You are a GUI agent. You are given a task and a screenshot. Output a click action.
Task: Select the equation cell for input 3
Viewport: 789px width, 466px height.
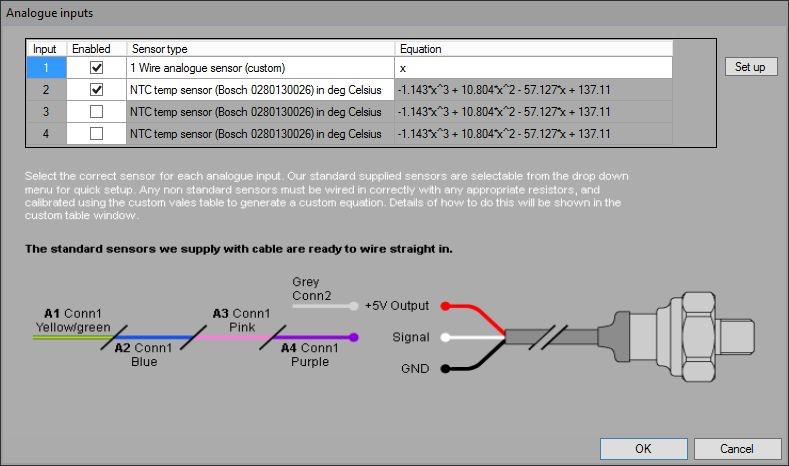pos(532,112)
